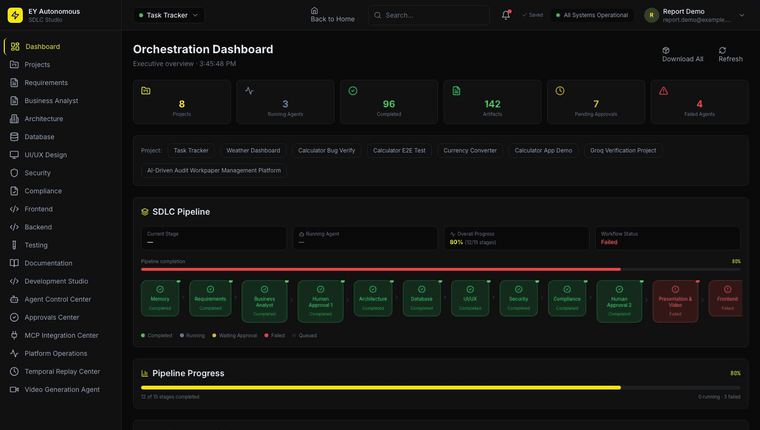Screen dimensions: 760x430
Task: Select the Calculator App Demo project chip
Action: [x=543, y=150]
